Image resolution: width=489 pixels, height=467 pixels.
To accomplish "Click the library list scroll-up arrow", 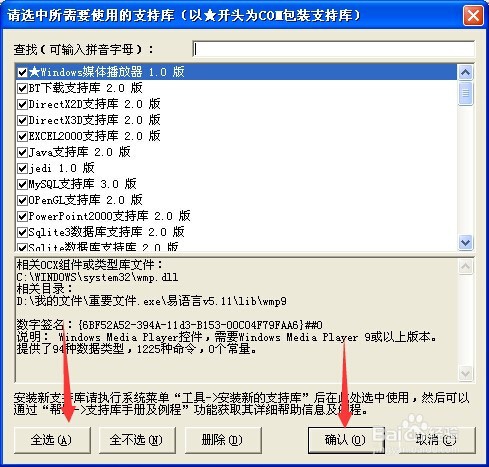I will (x=465, y=72).
